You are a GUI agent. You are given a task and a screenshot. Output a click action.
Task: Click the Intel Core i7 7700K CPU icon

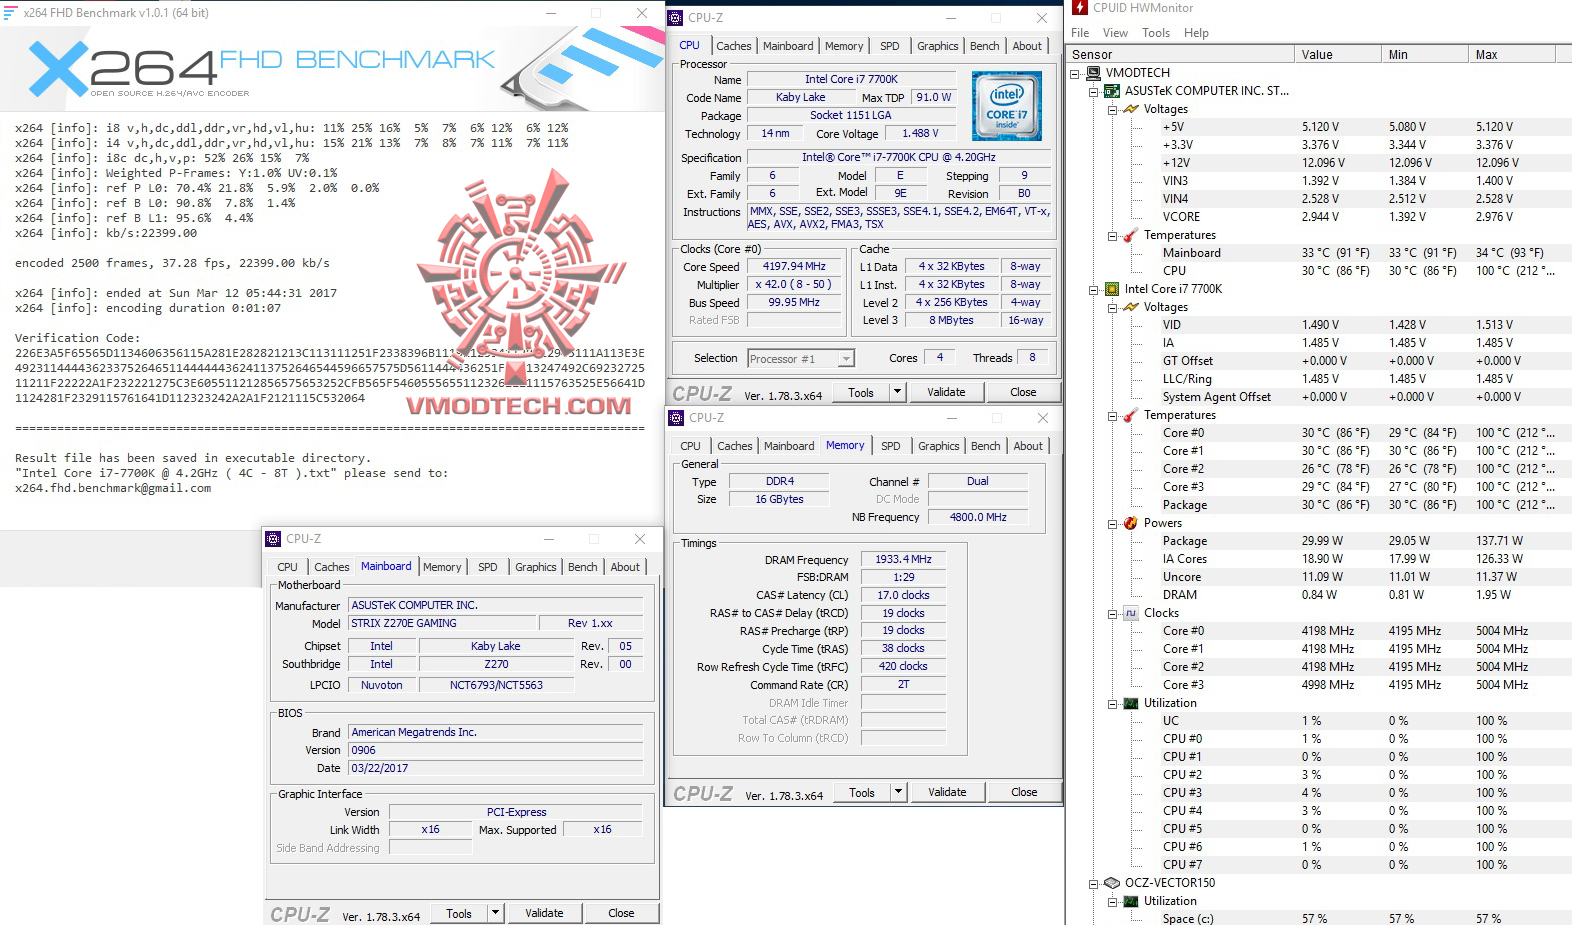[1111, 289]
